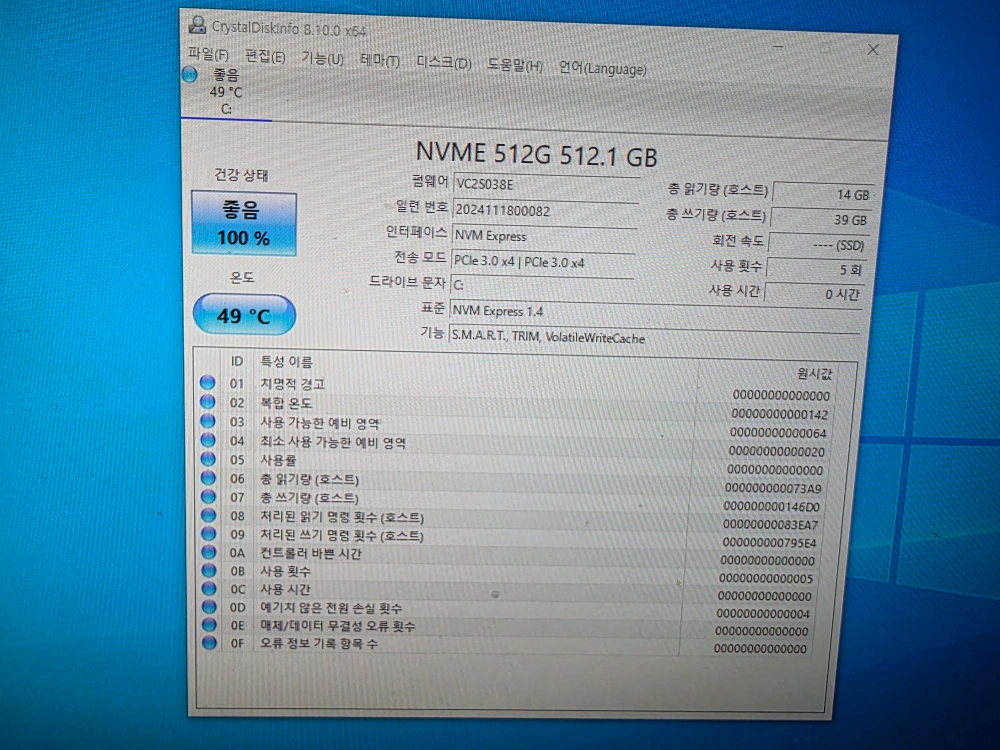Click the firmware field VC2S038E
Image resolution: width=1000 pixels, height=750 pixels.
tap(545, 184)
